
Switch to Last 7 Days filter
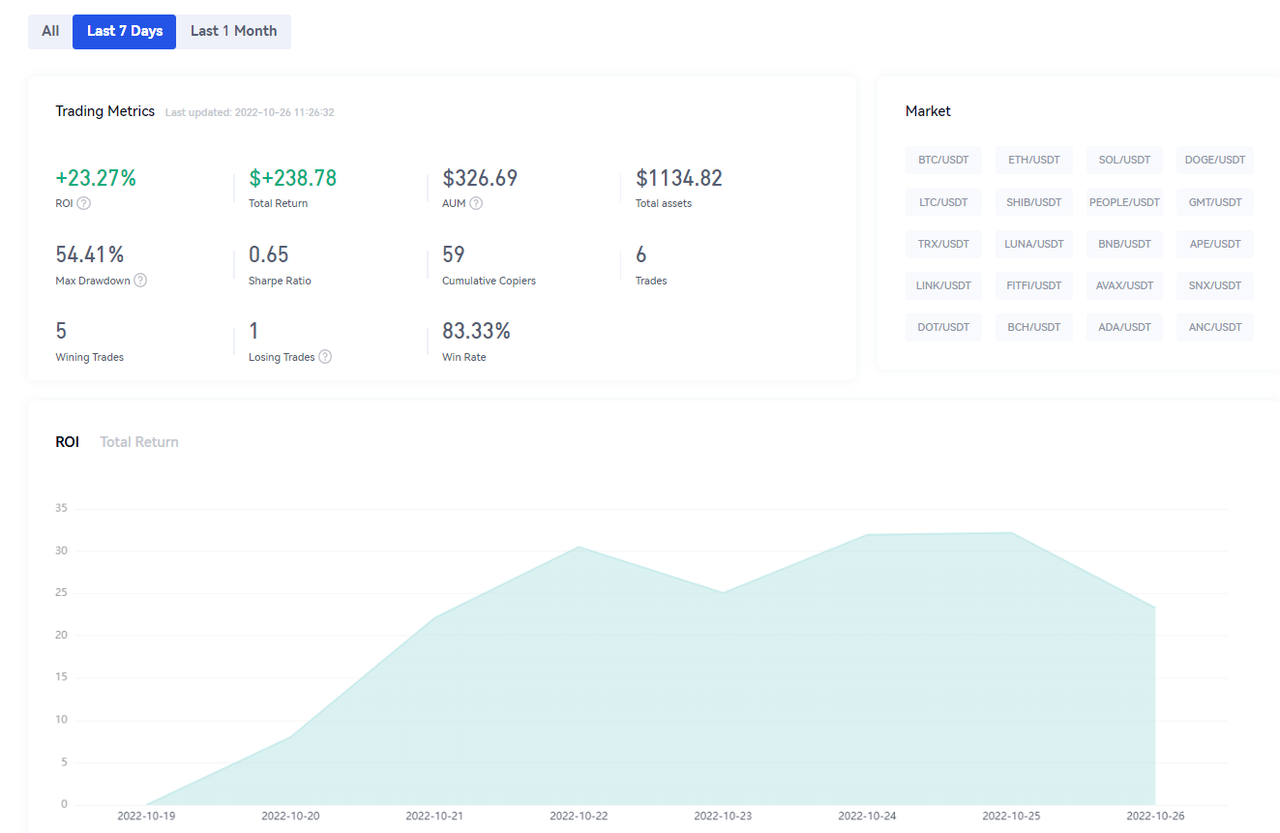pos(124,31)
